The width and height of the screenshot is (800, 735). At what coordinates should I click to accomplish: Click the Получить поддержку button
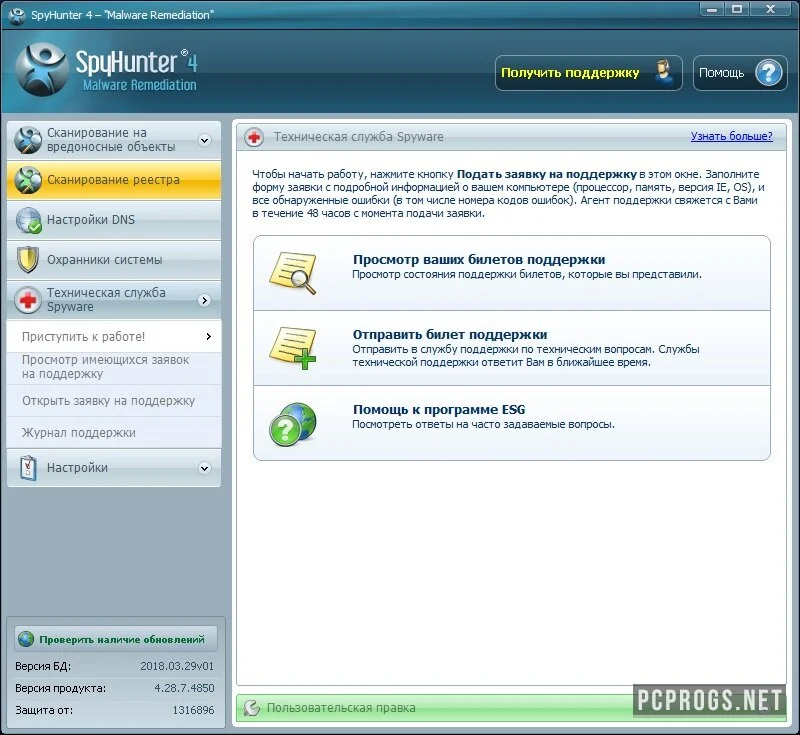click(588, 73)
